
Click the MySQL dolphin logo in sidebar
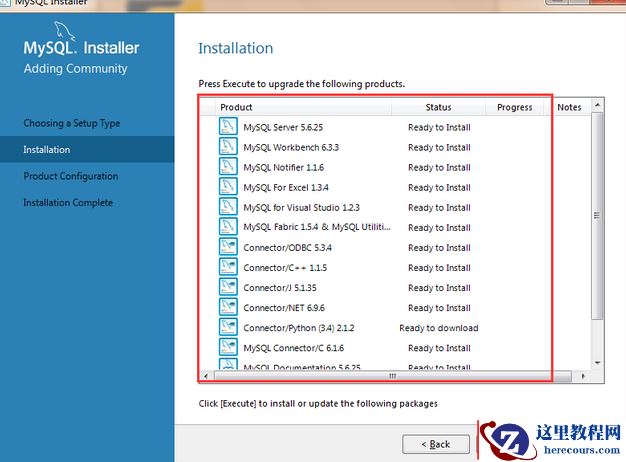[65, 31]
